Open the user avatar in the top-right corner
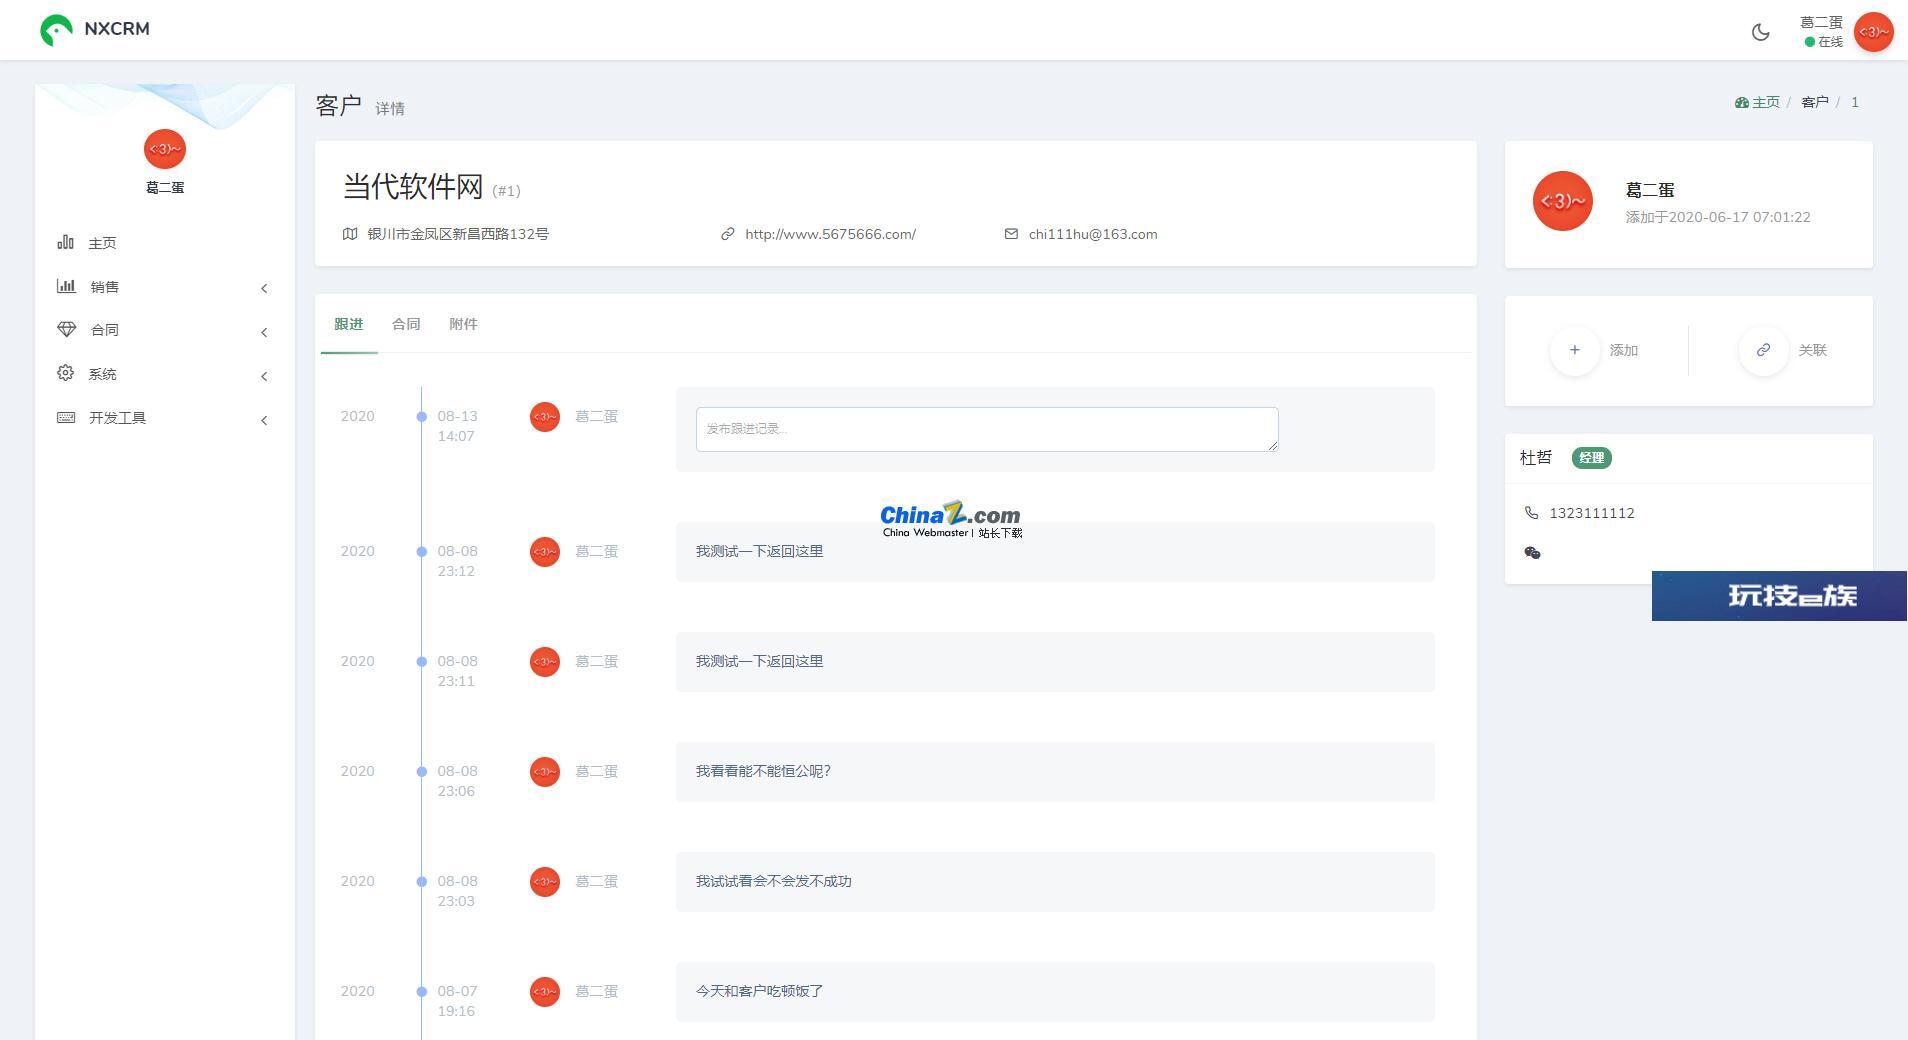Screen dimensions: 1908x1040 [1872, 32]
